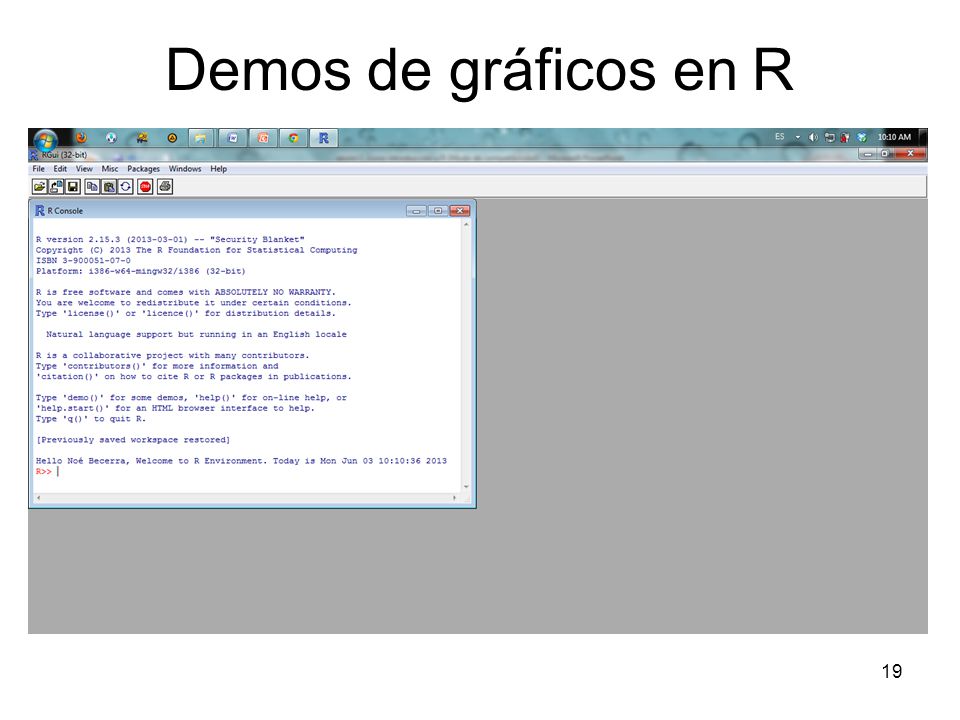The image size is (960, 720).
Task: Click the yellow circular taskbar icon
Action: tap(173, 138)
